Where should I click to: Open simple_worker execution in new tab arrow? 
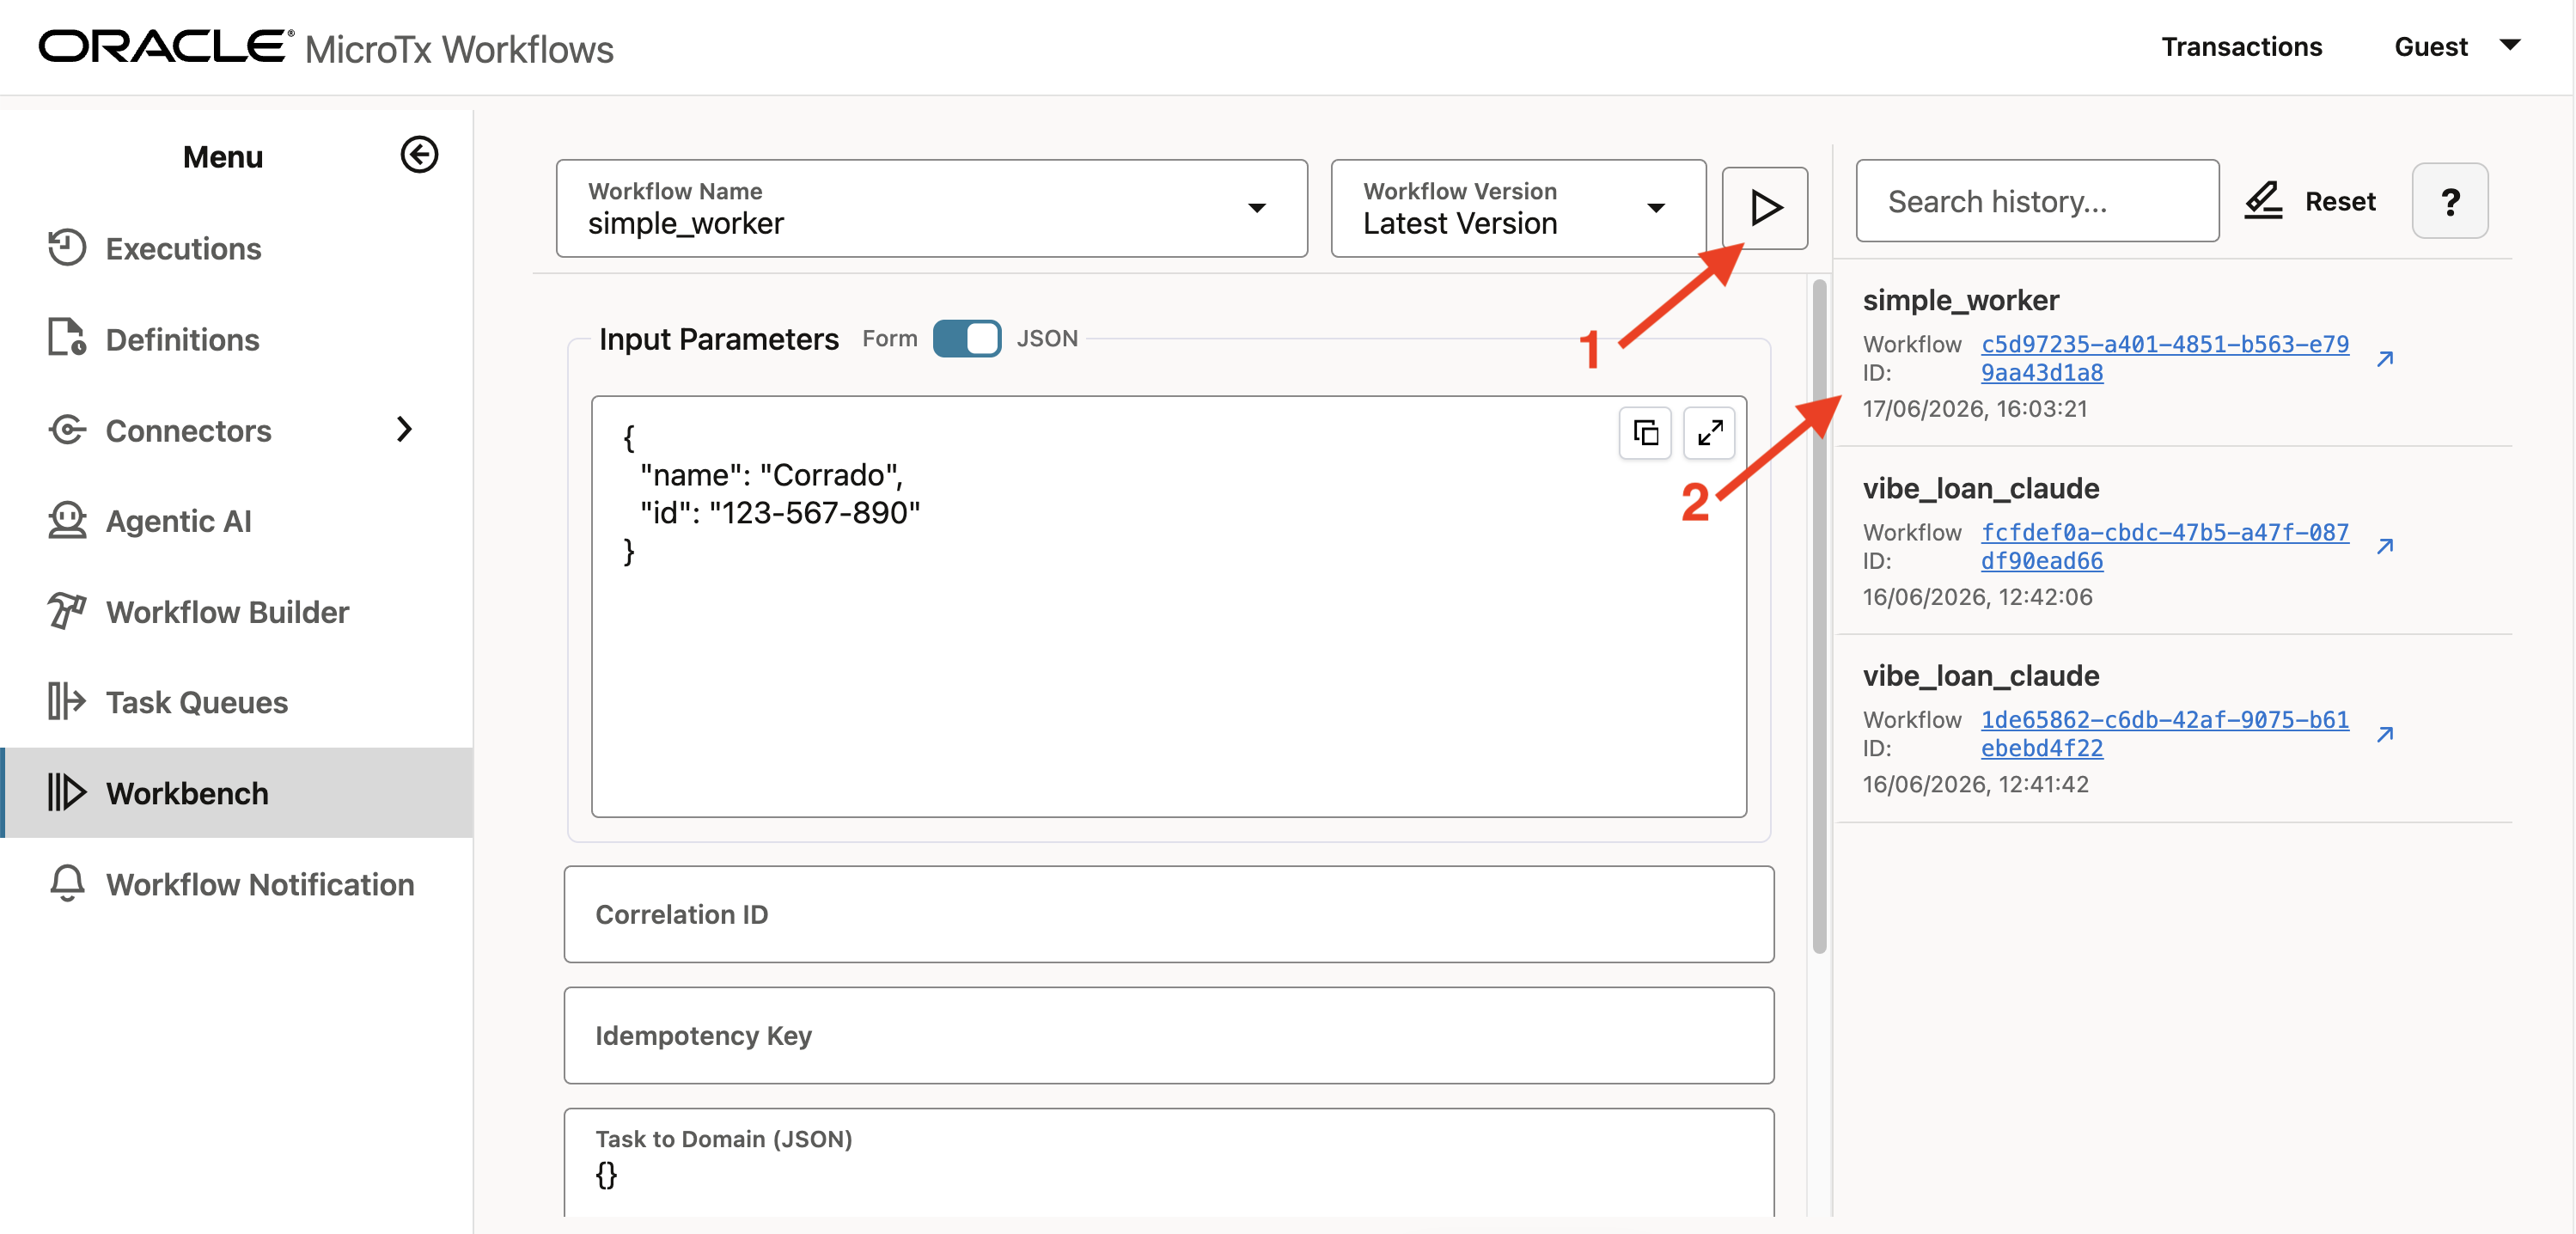click(2386, 359)
